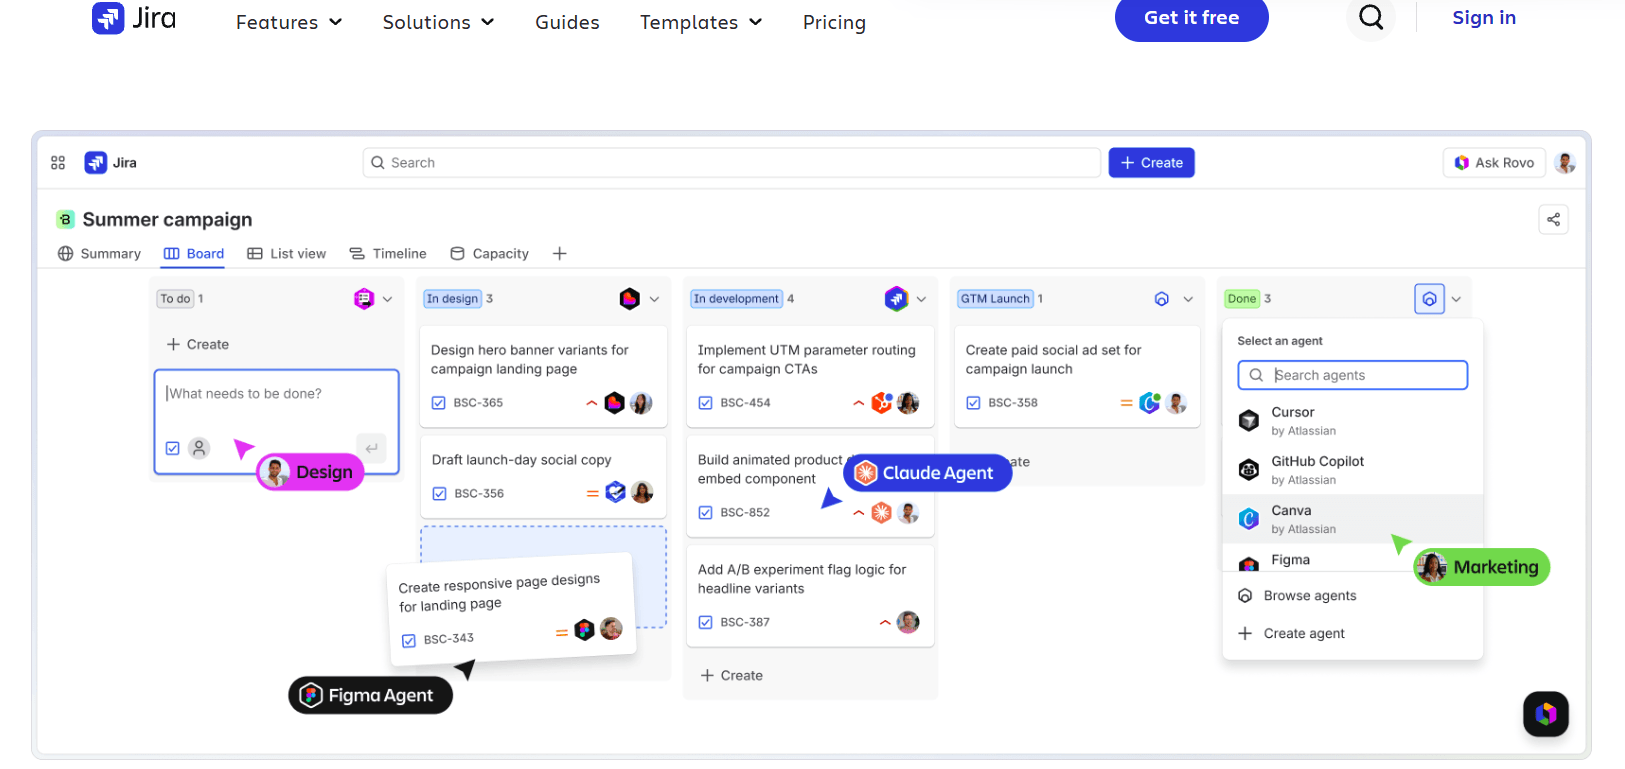The width and height of the screenshot is (1625, 769).
Task: Open the GTM Launch column chevron
Action: 1188,299
